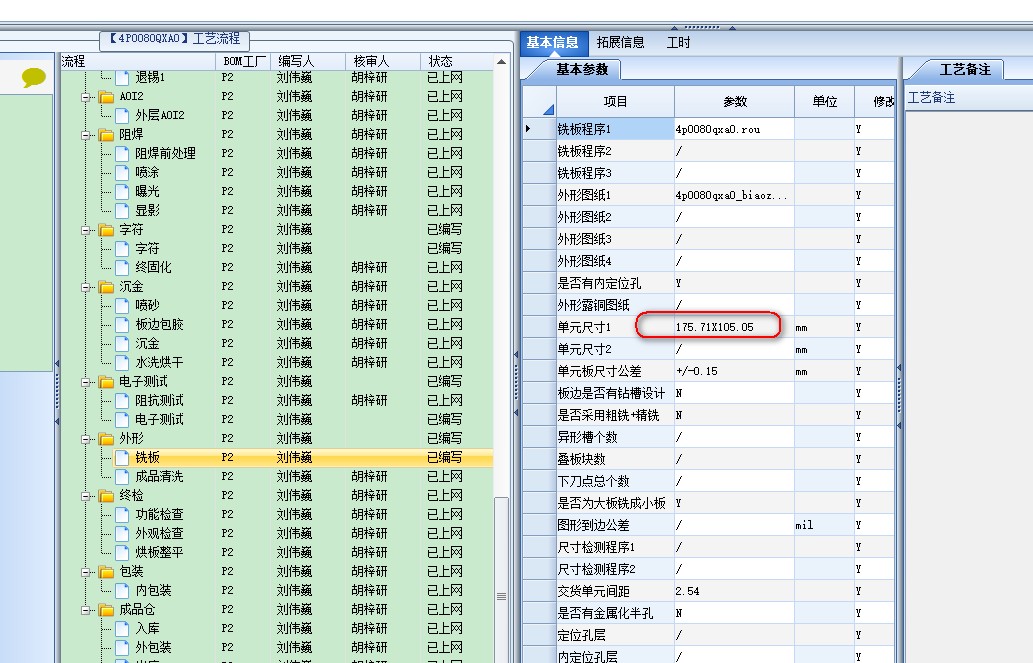Click the row selector for 铣板程序1

point(539,129)
